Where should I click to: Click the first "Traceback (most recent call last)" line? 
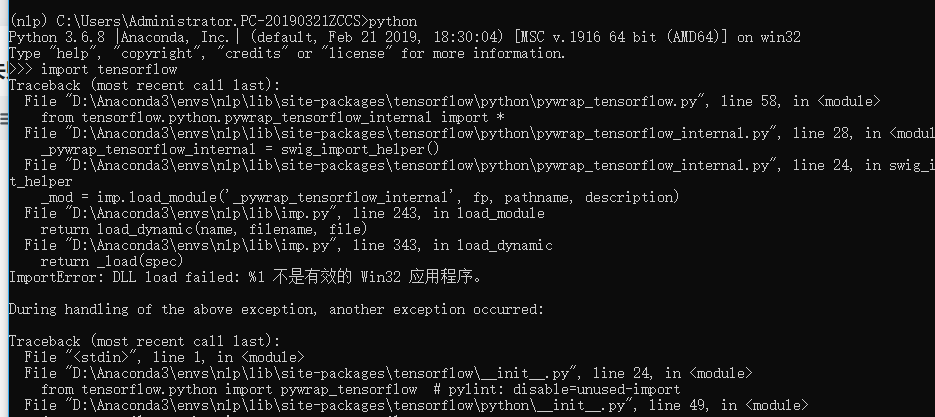[145, 86]
